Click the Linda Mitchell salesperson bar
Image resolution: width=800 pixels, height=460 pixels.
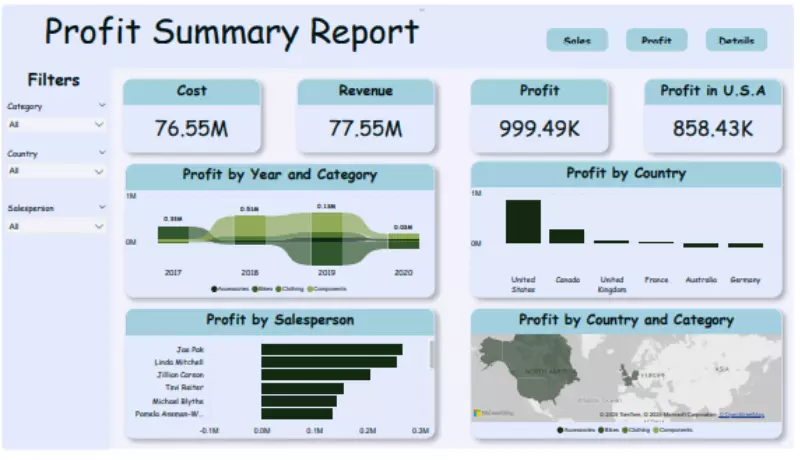[329, 362]
